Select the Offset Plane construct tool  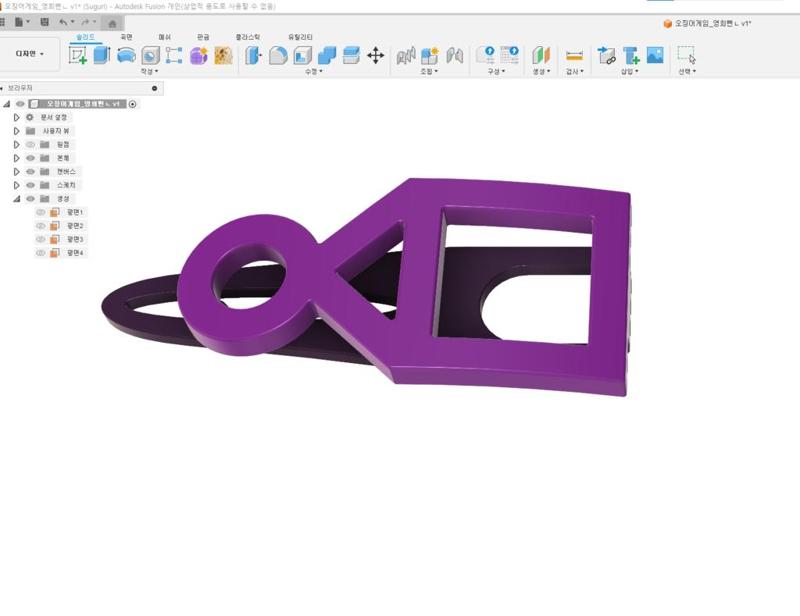[x=541, y=55]
